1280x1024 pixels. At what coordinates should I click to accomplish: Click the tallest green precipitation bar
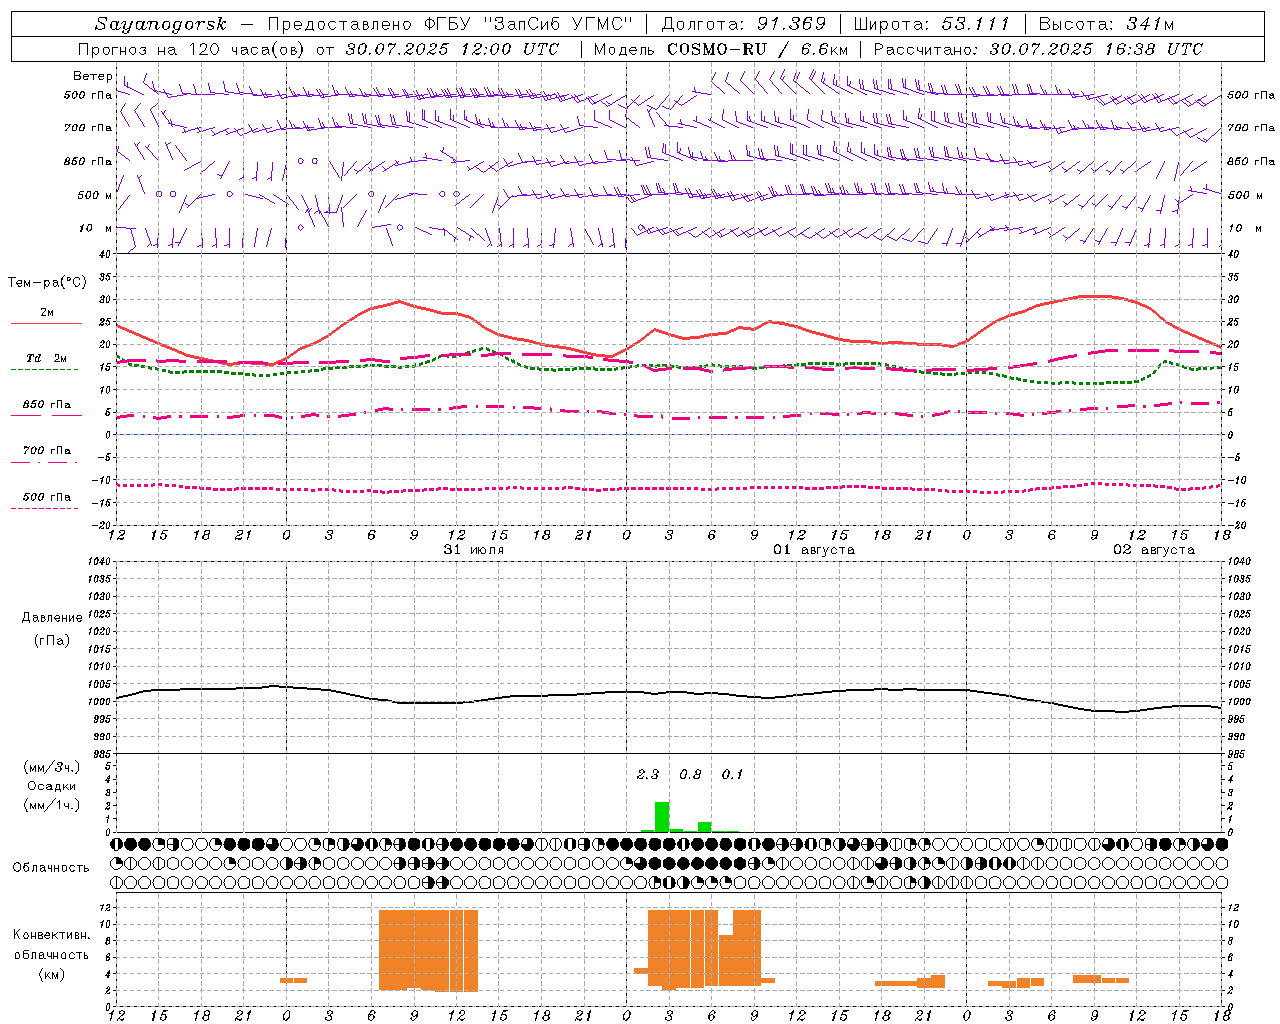pyautogui.click(x=662, y=817)
